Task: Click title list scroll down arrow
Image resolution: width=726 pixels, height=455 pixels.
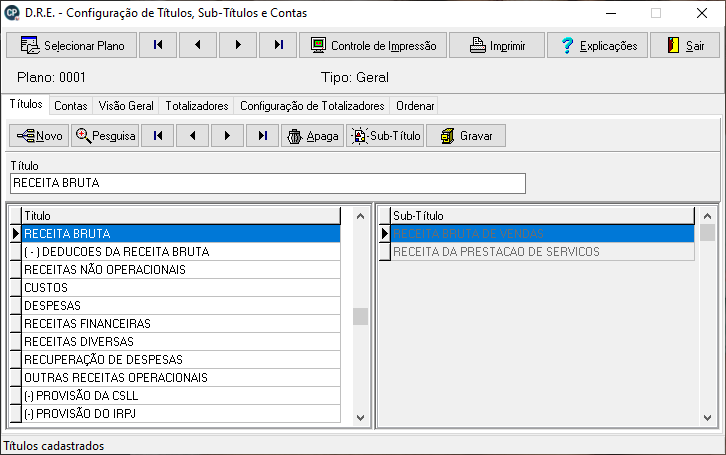Action: (x=360, y=418)
